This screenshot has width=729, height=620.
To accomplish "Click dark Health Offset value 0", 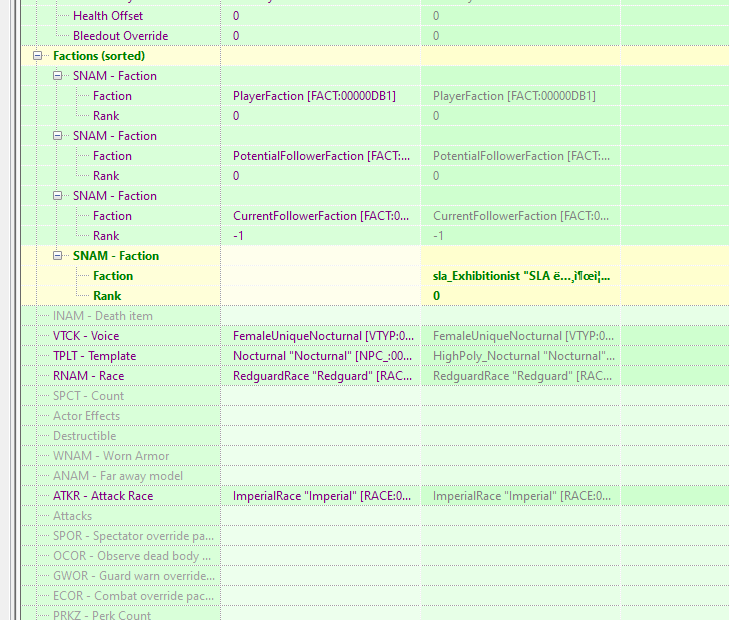I will point(236,16).
